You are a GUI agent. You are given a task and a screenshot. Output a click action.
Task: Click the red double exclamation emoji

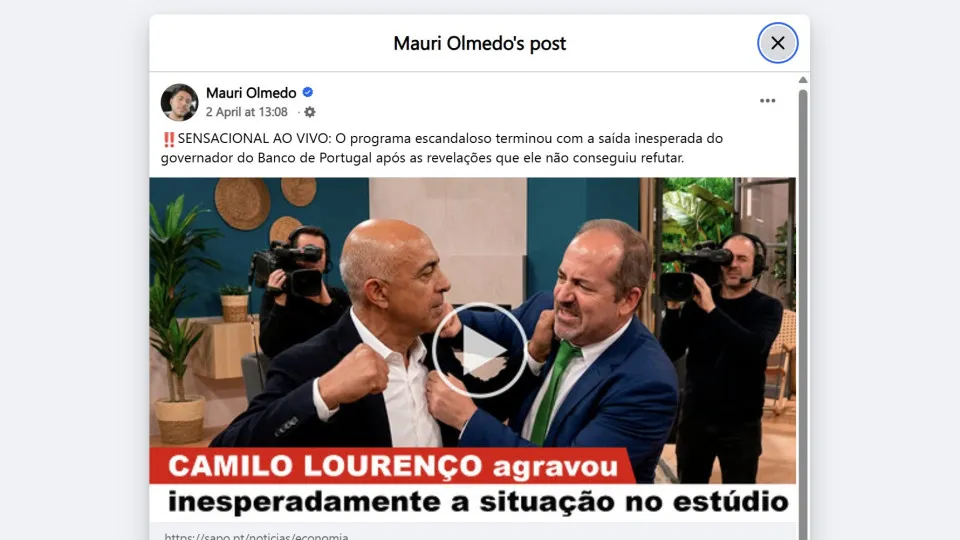[x=169, y=140]
